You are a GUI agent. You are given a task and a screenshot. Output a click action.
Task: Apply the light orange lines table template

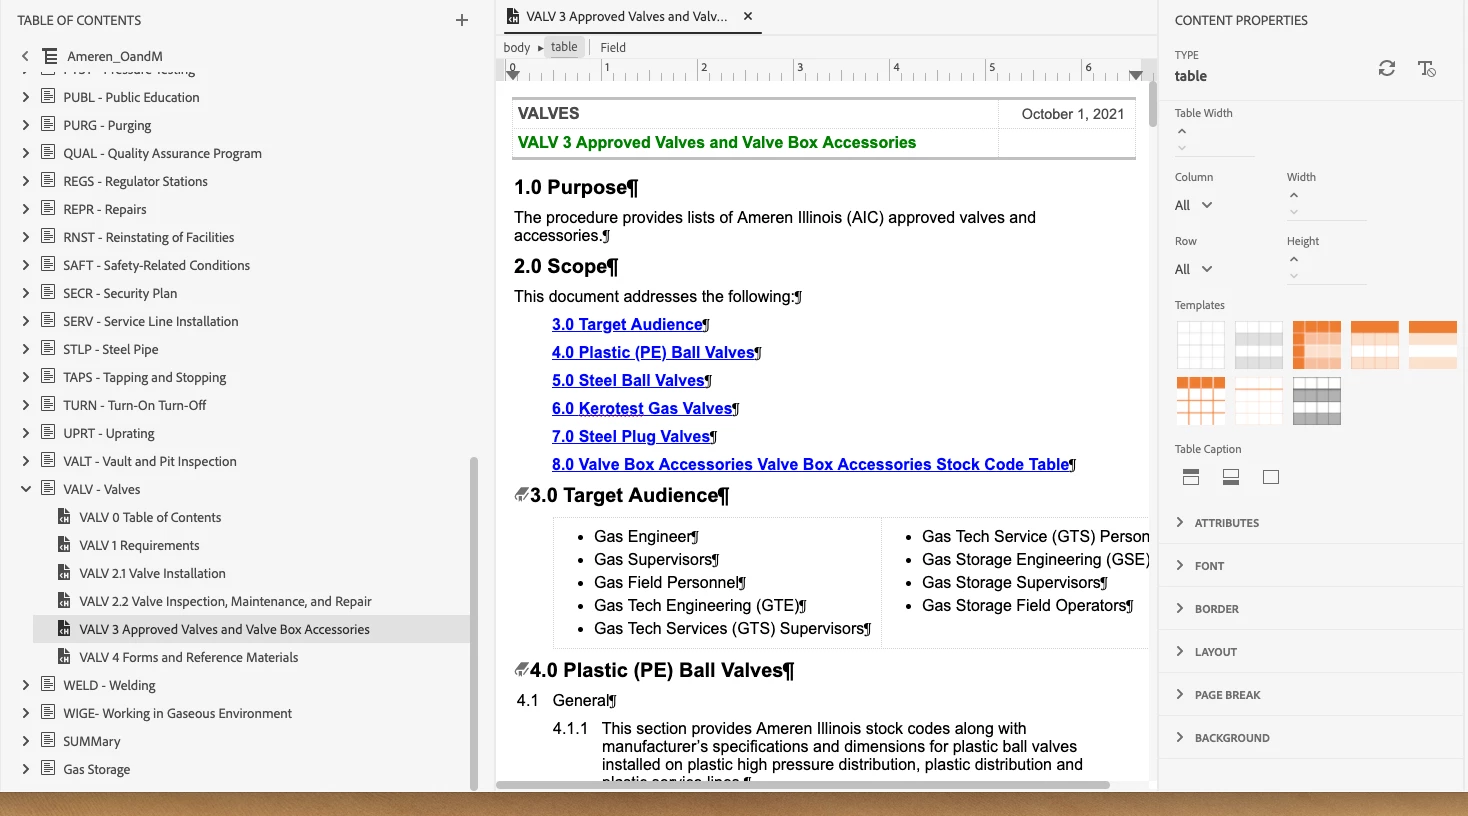(x=1259, y=401)
